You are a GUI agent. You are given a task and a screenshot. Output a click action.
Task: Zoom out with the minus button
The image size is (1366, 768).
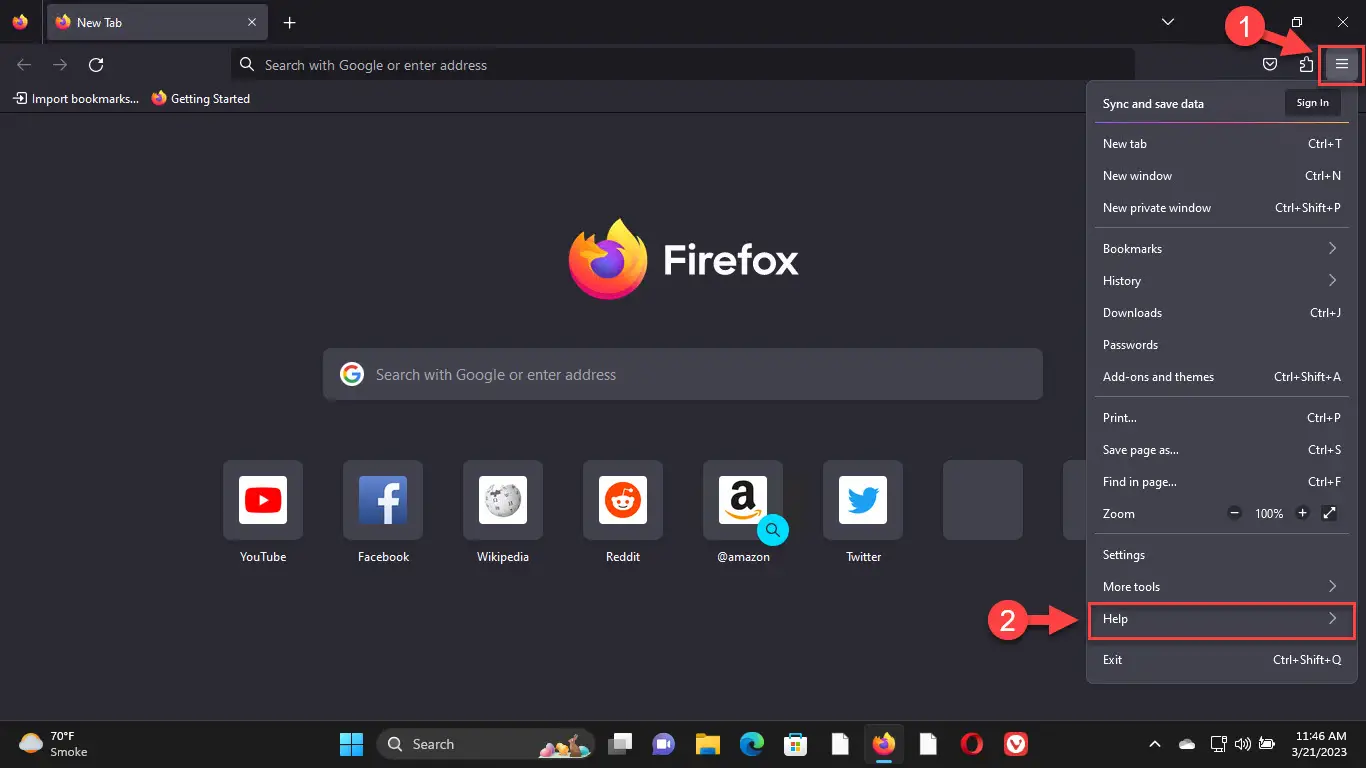point(1234,513)
